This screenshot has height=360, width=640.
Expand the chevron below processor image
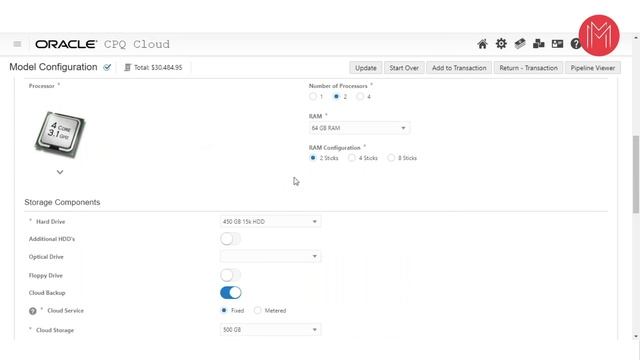(60, 172)
